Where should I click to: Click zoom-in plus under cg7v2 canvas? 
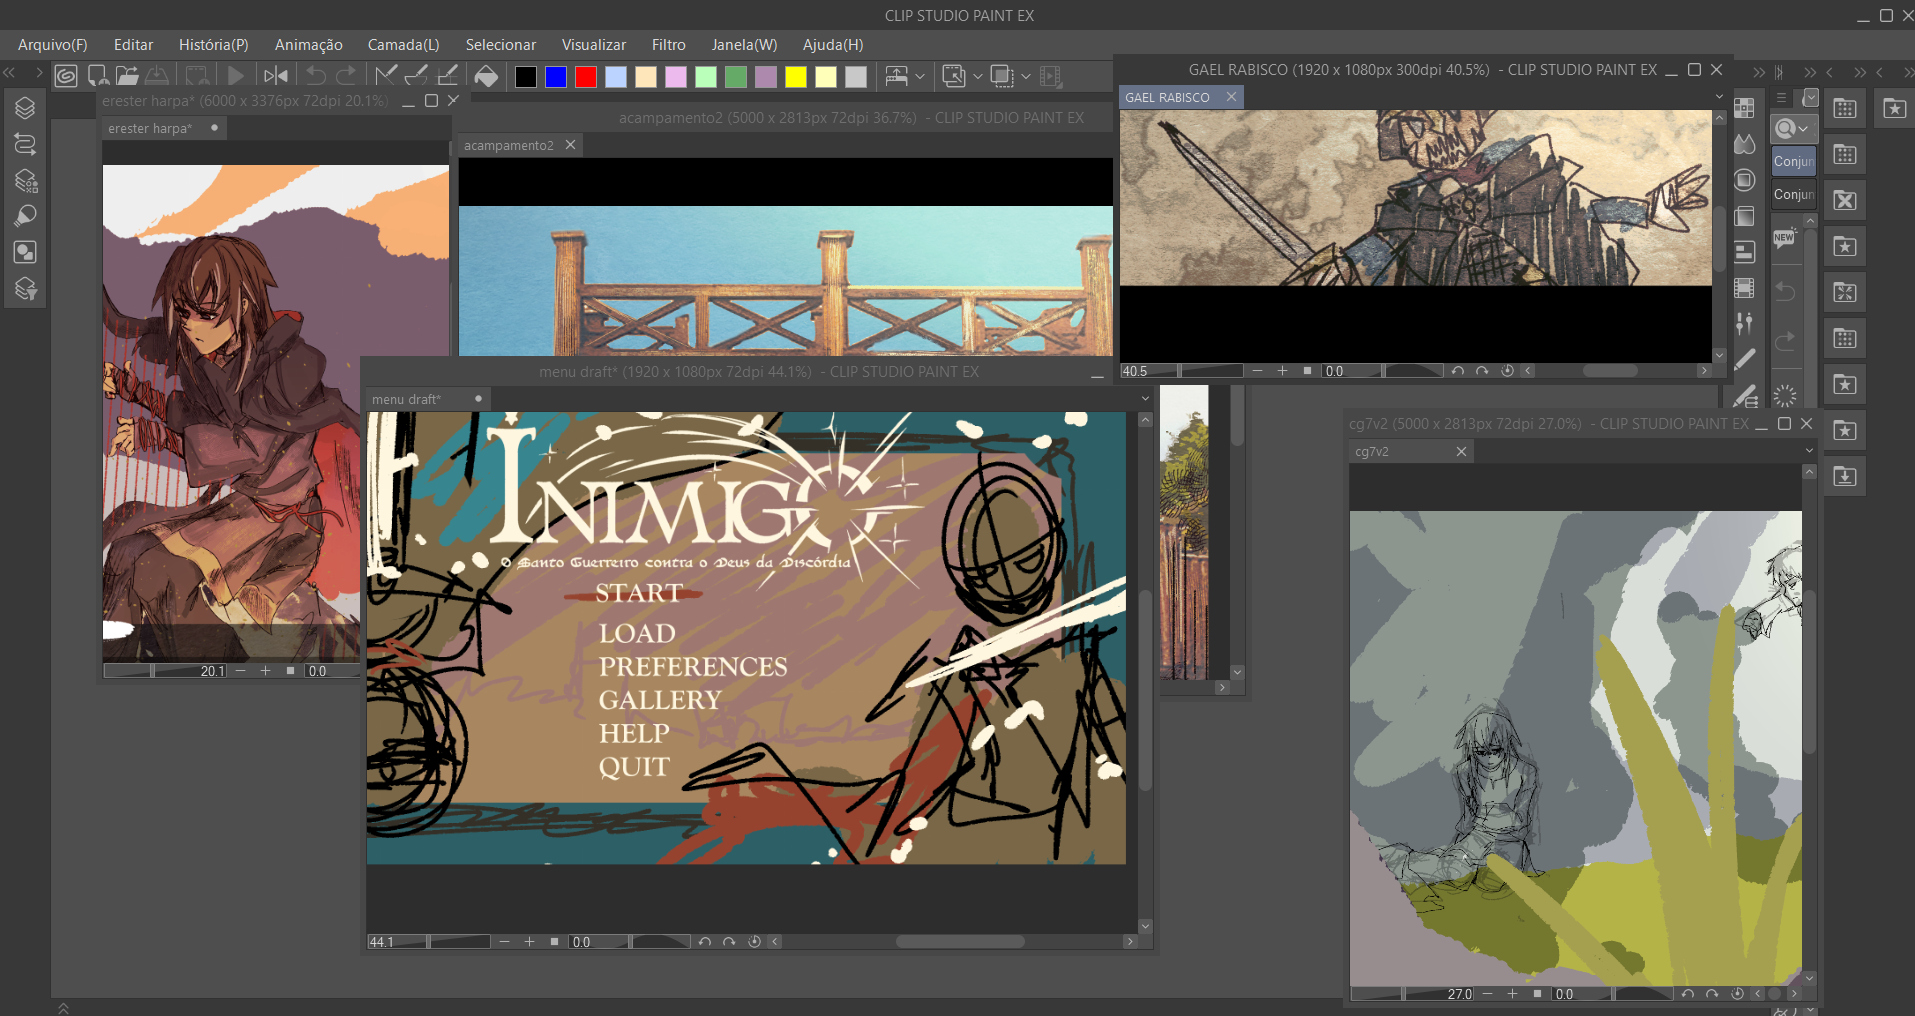click(x=1512, y=994)
